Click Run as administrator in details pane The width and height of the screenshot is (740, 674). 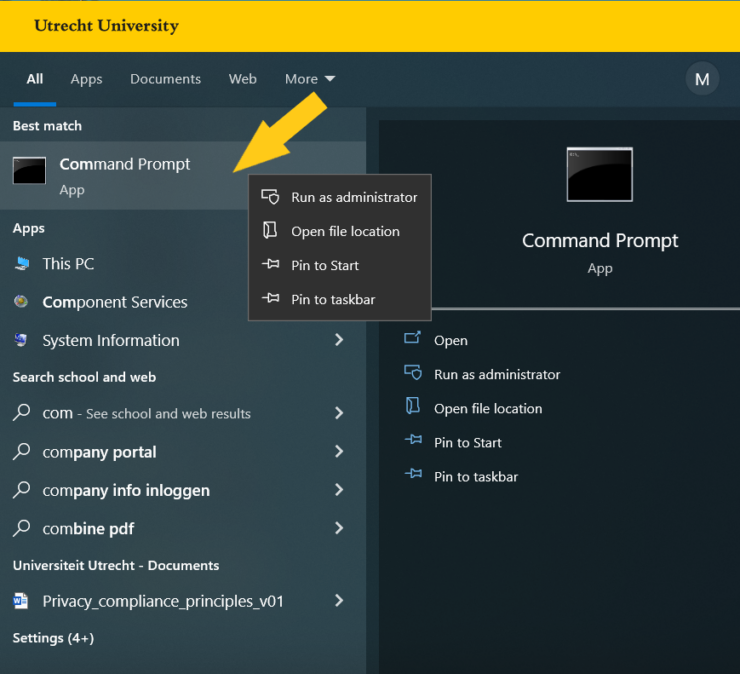click(x=497, y=374)
